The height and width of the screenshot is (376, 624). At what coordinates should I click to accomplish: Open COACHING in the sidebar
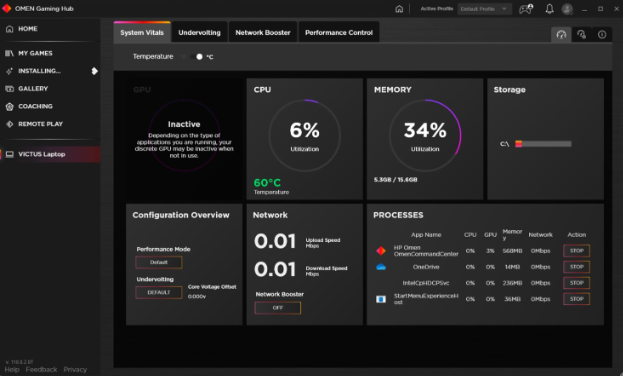pos(35,106)
